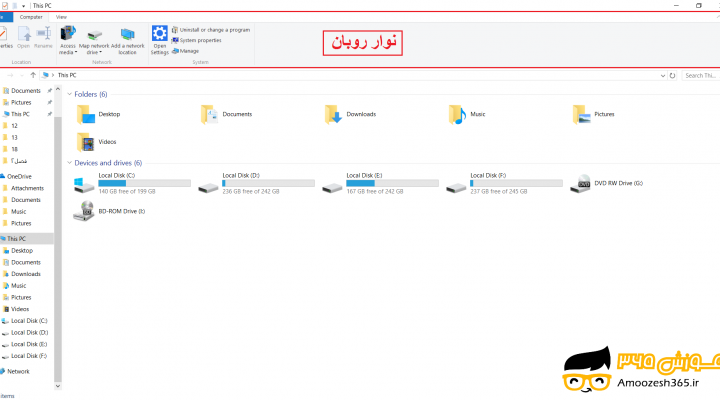Open folder 13 in navigation pane
This screenshot has height=400, width=720.
tap(14, 137)
